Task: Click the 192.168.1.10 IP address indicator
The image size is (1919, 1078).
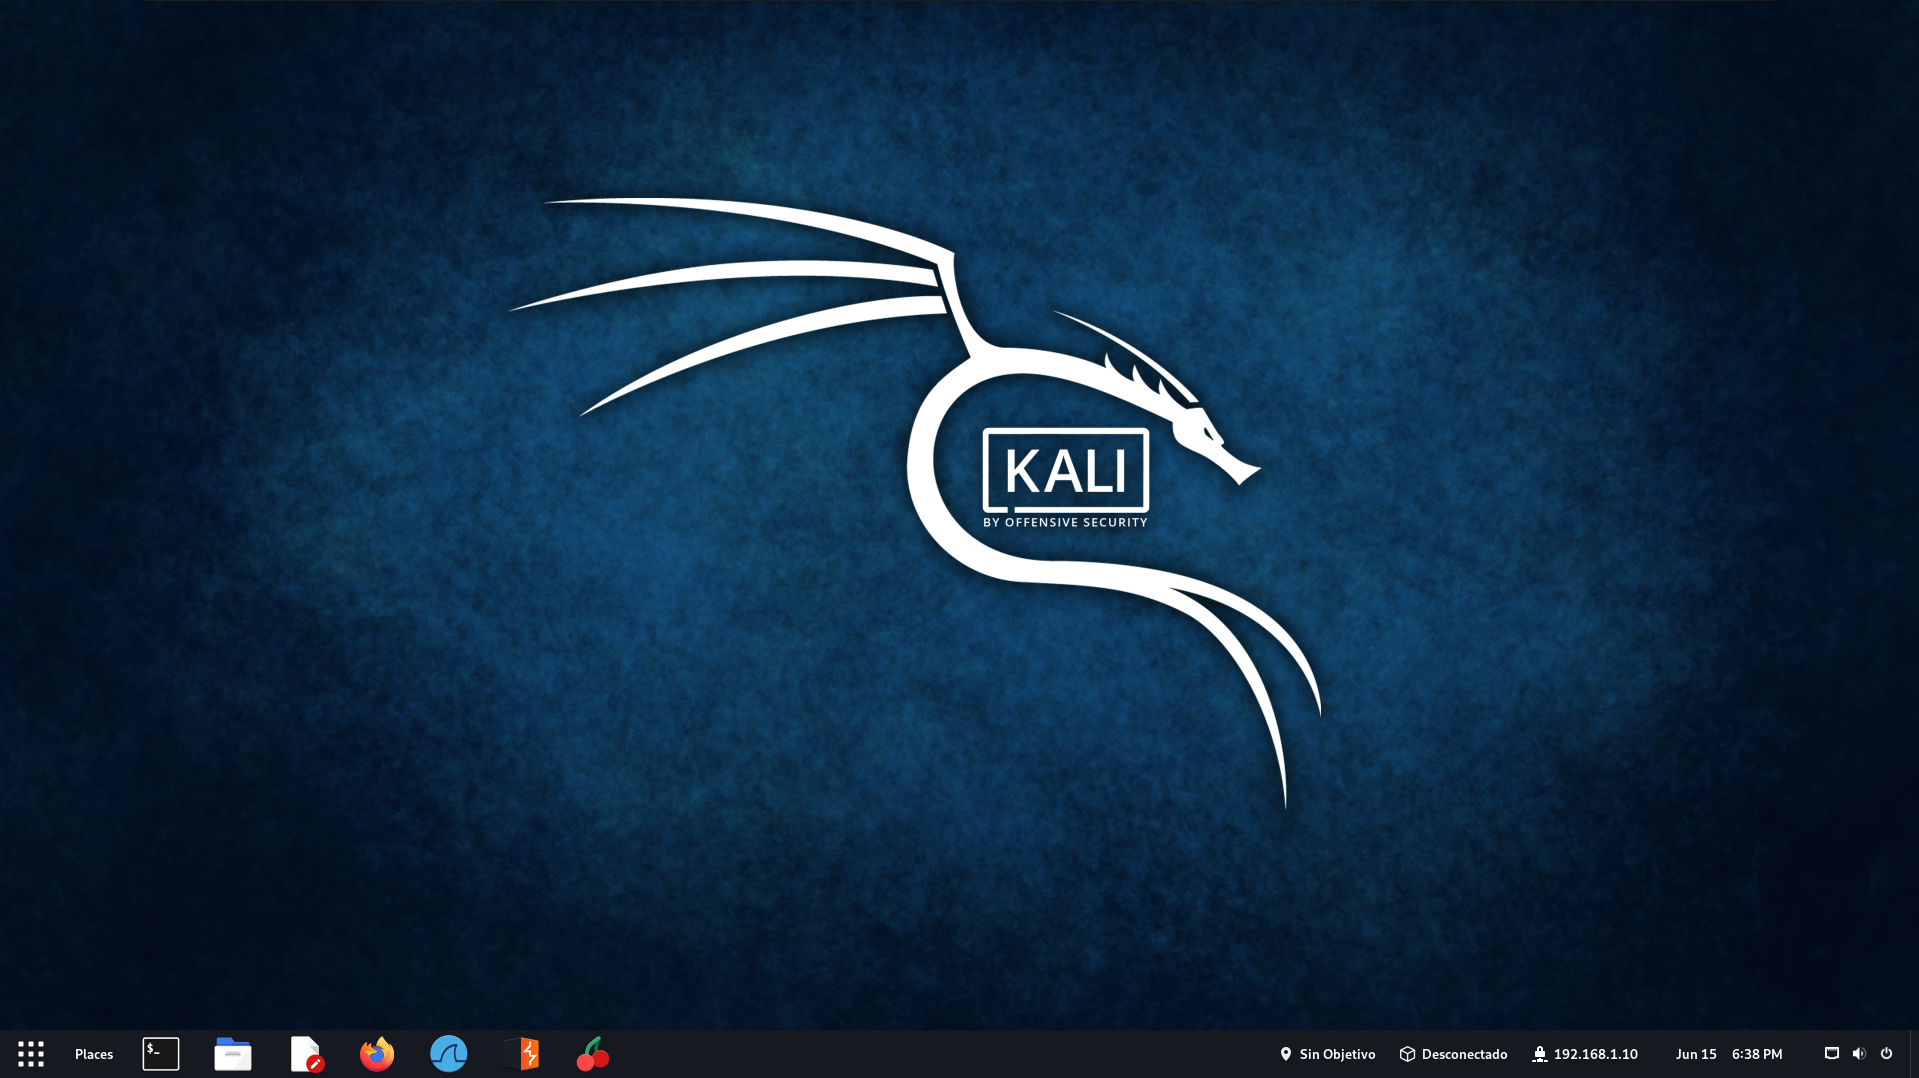Action: [x=1585, y=1054]
